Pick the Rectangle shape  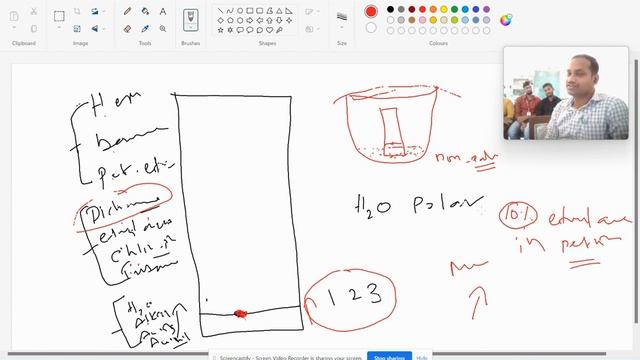250,11
